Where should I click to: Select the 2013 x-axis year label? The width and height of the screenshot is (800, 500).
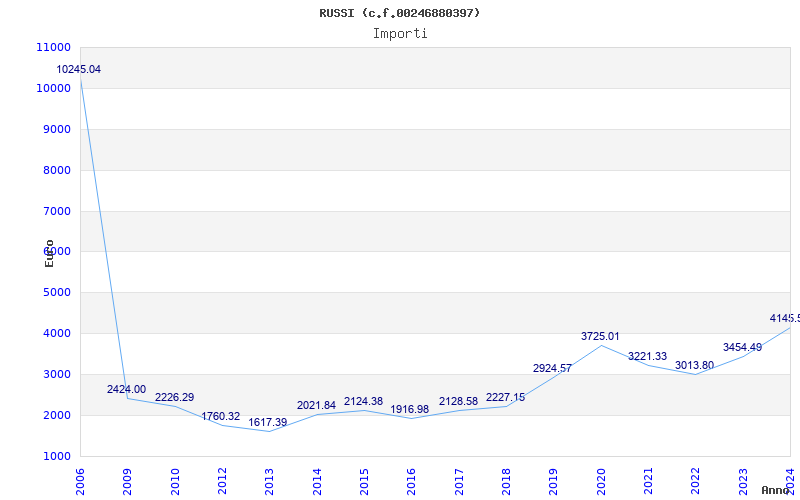[269, 482]
